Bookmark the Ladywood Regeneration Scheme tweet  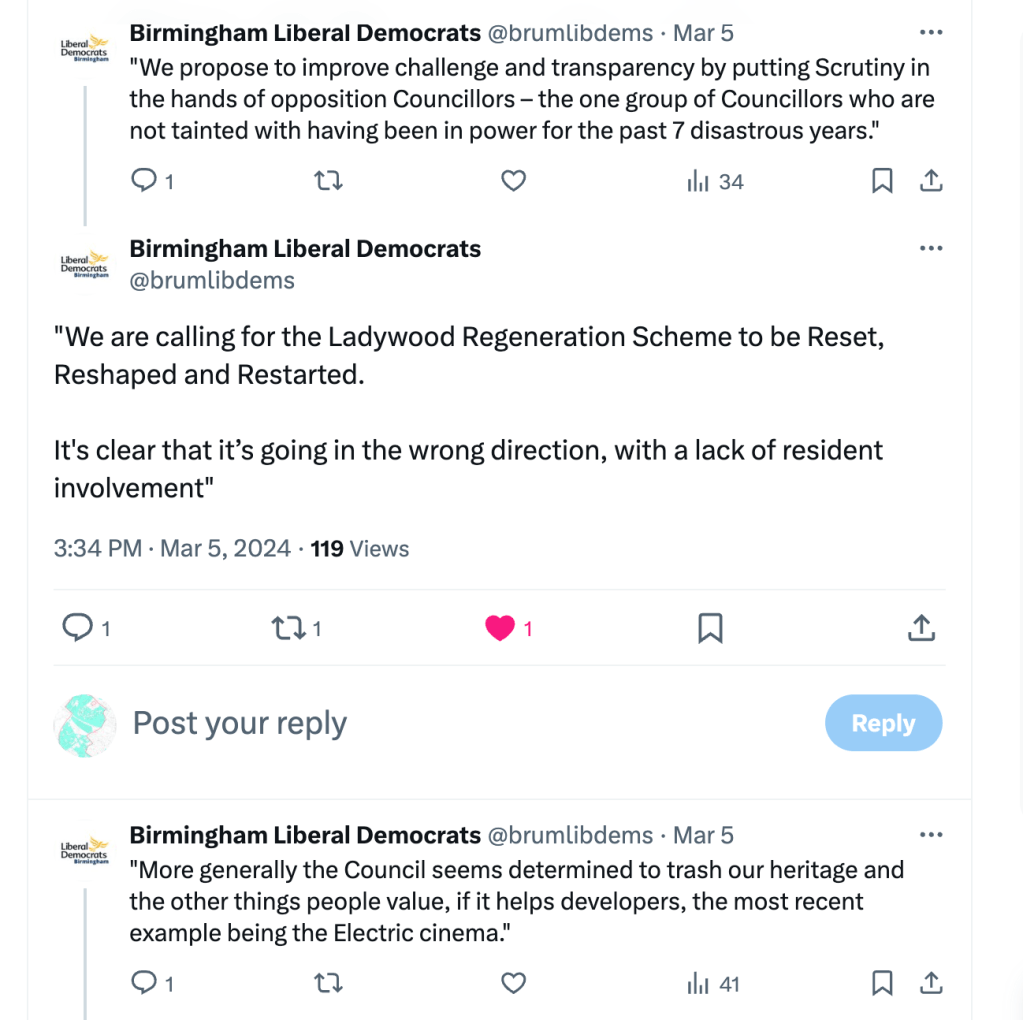pyautogui.click(x=710, y=628)
